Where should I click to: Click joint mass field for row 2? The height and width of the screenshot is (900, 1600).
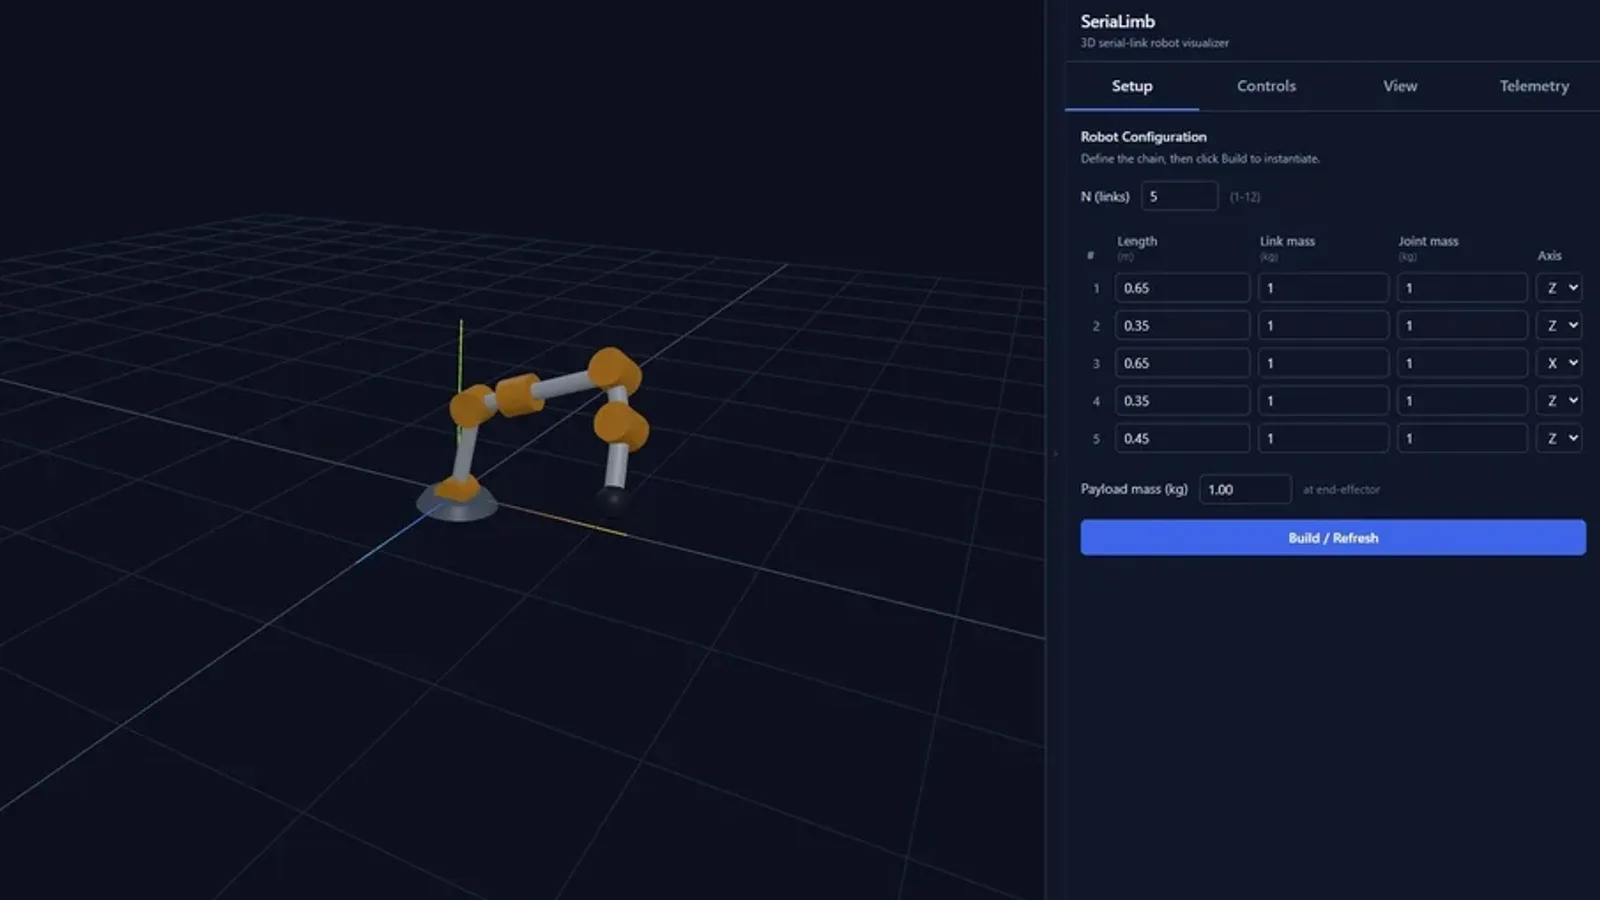coord(1462,325)
